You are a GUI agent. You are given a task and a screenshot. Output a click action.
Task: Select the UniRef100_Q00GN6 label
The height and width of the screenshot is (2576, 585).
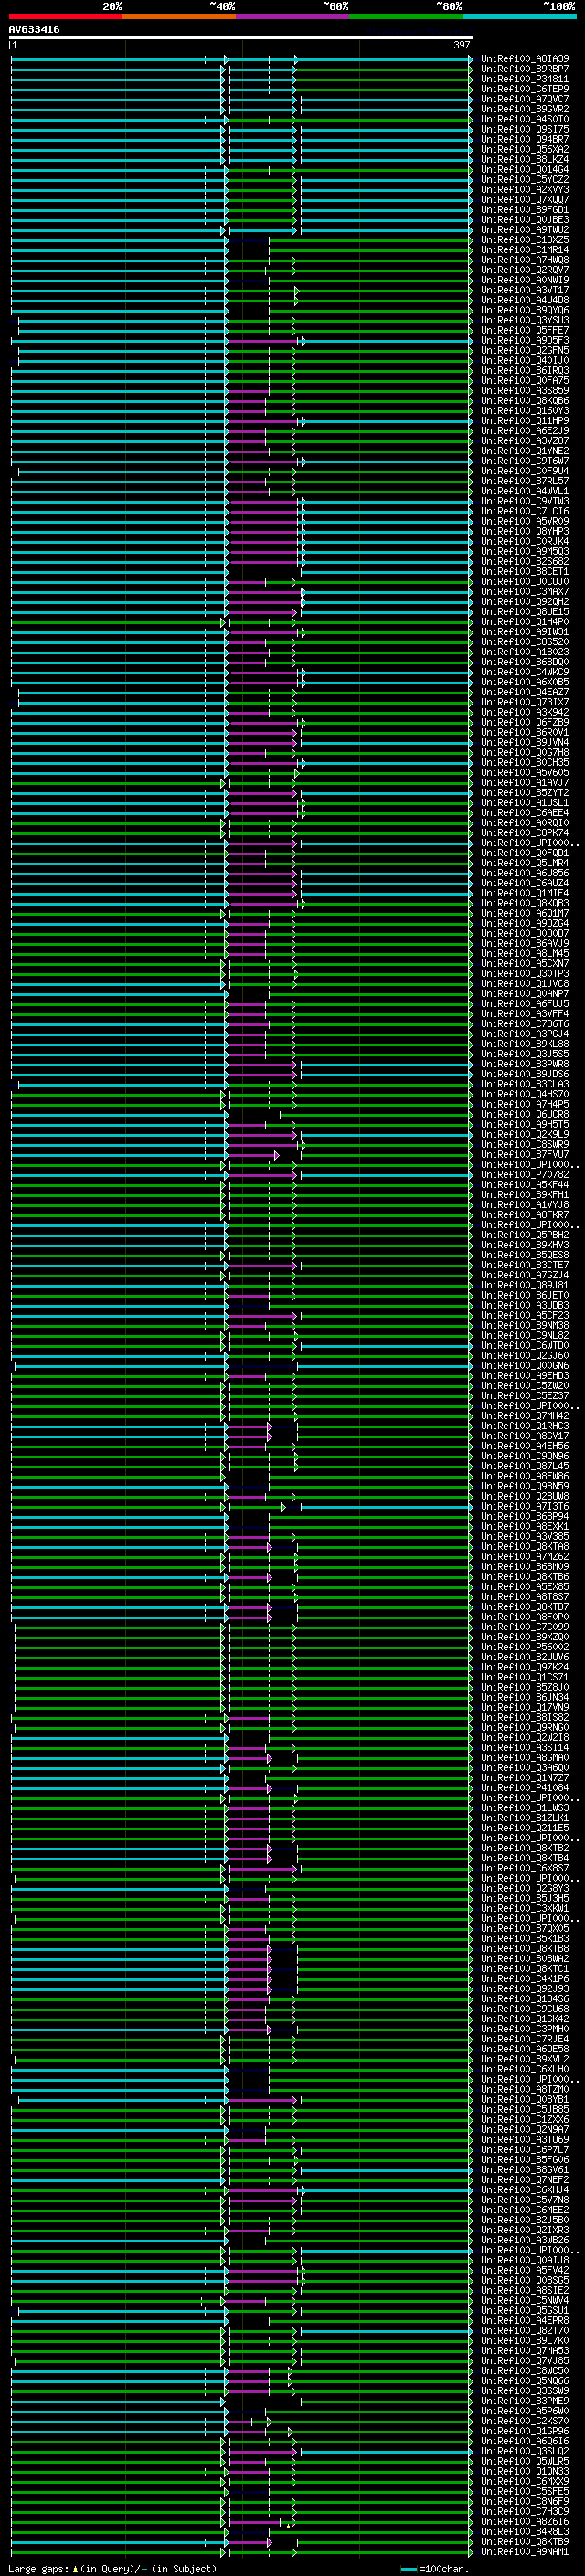[525, 1365]
